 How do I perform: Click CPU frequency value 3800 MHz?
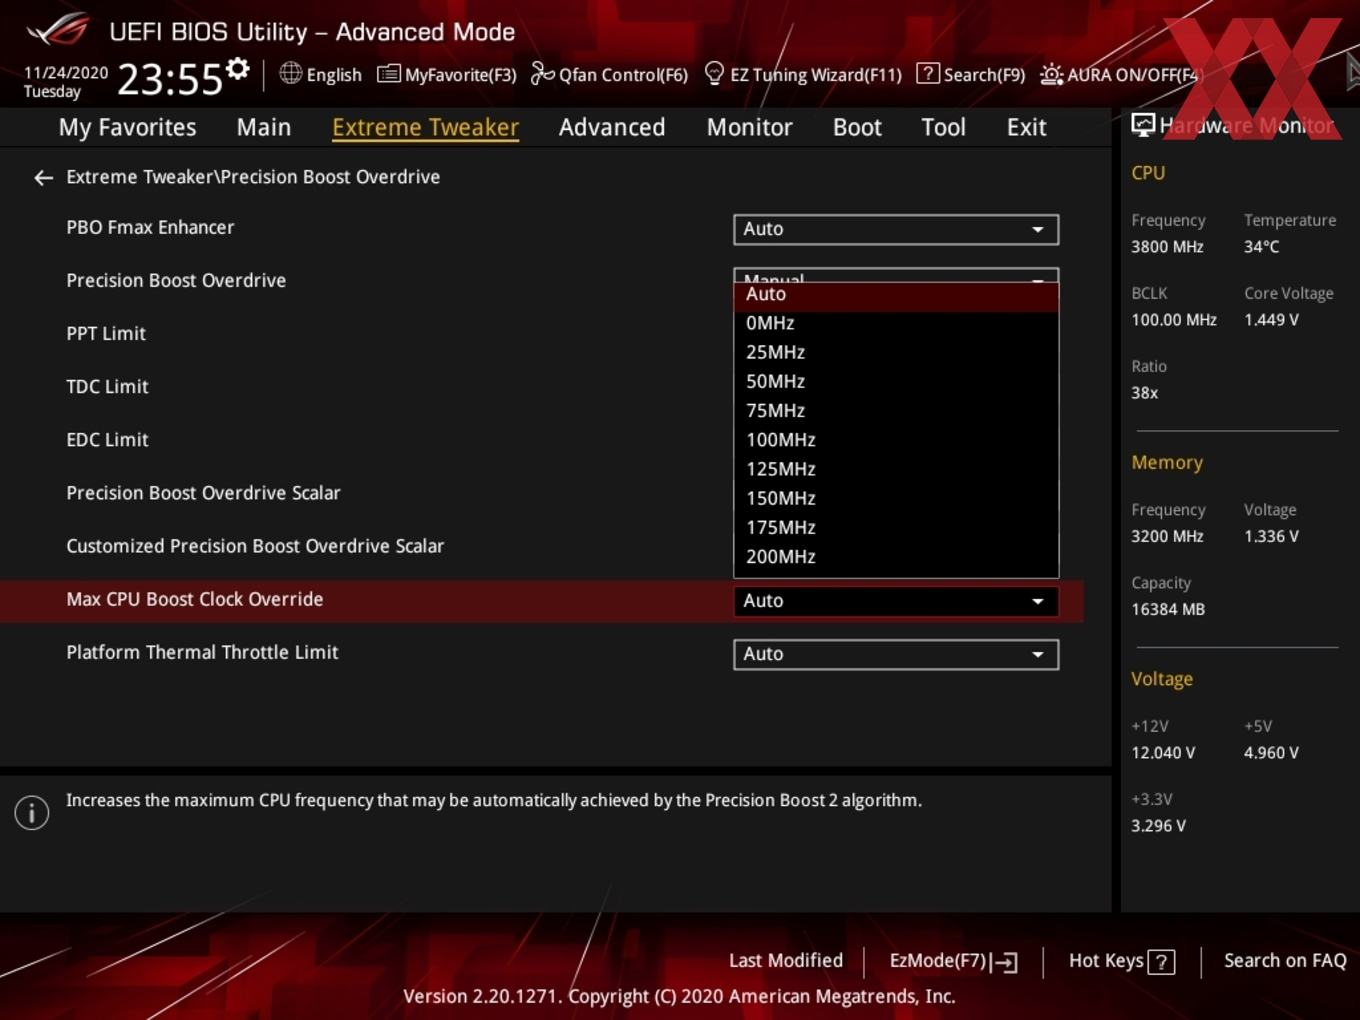click(x=1167, y=247)
